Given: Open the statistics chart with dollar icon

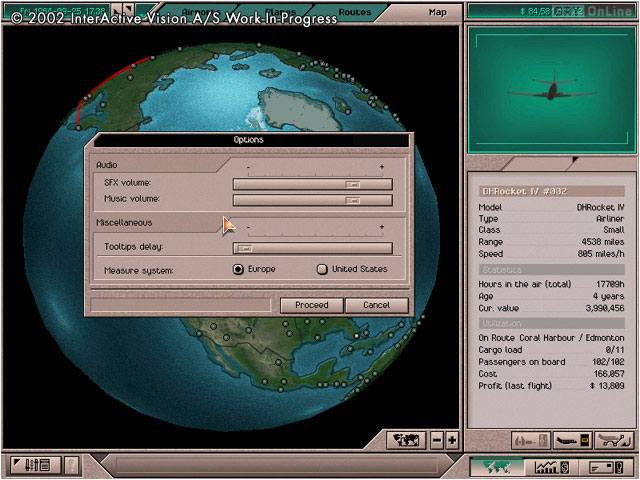Looking at the screenshot, I should tap(552, 466).
